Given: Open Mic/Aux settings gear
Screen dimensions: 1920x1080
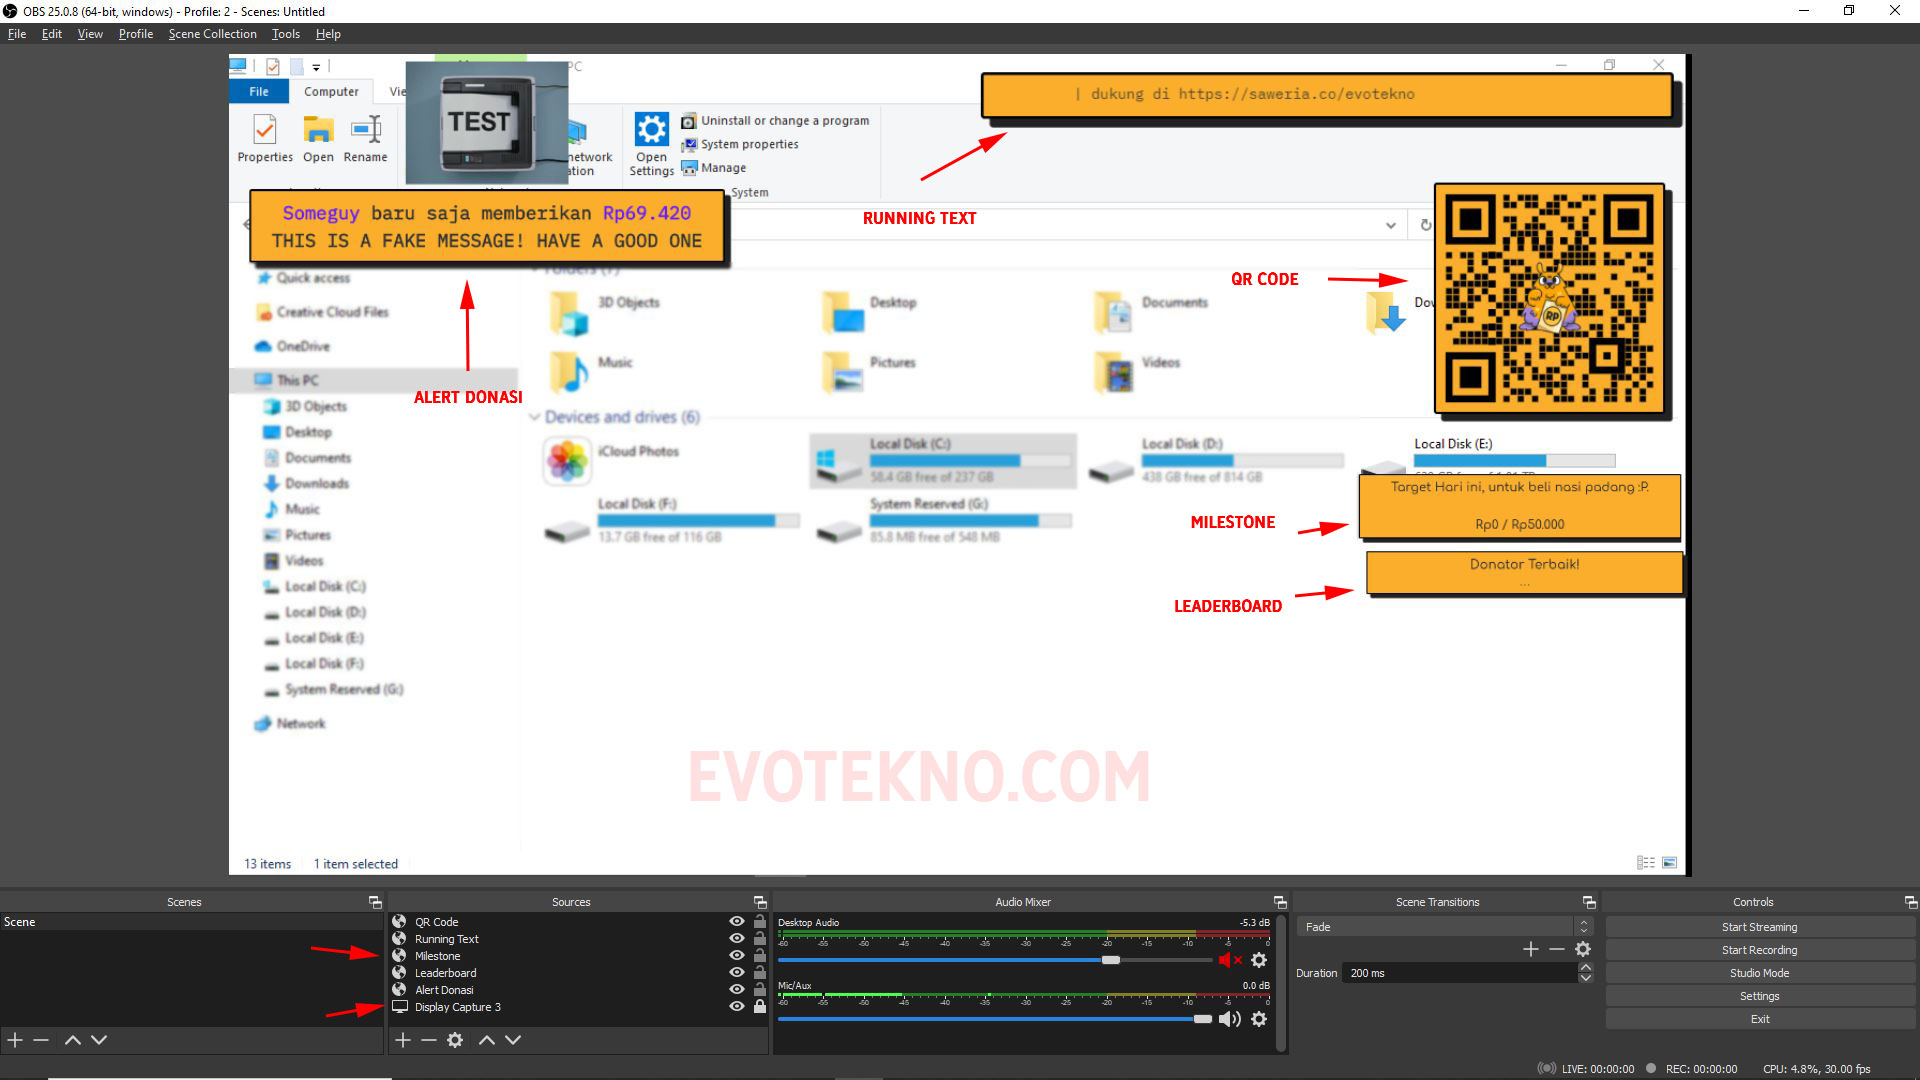Looking at the screenshot, I should pyautogui.click(x=1259, y=1019).
